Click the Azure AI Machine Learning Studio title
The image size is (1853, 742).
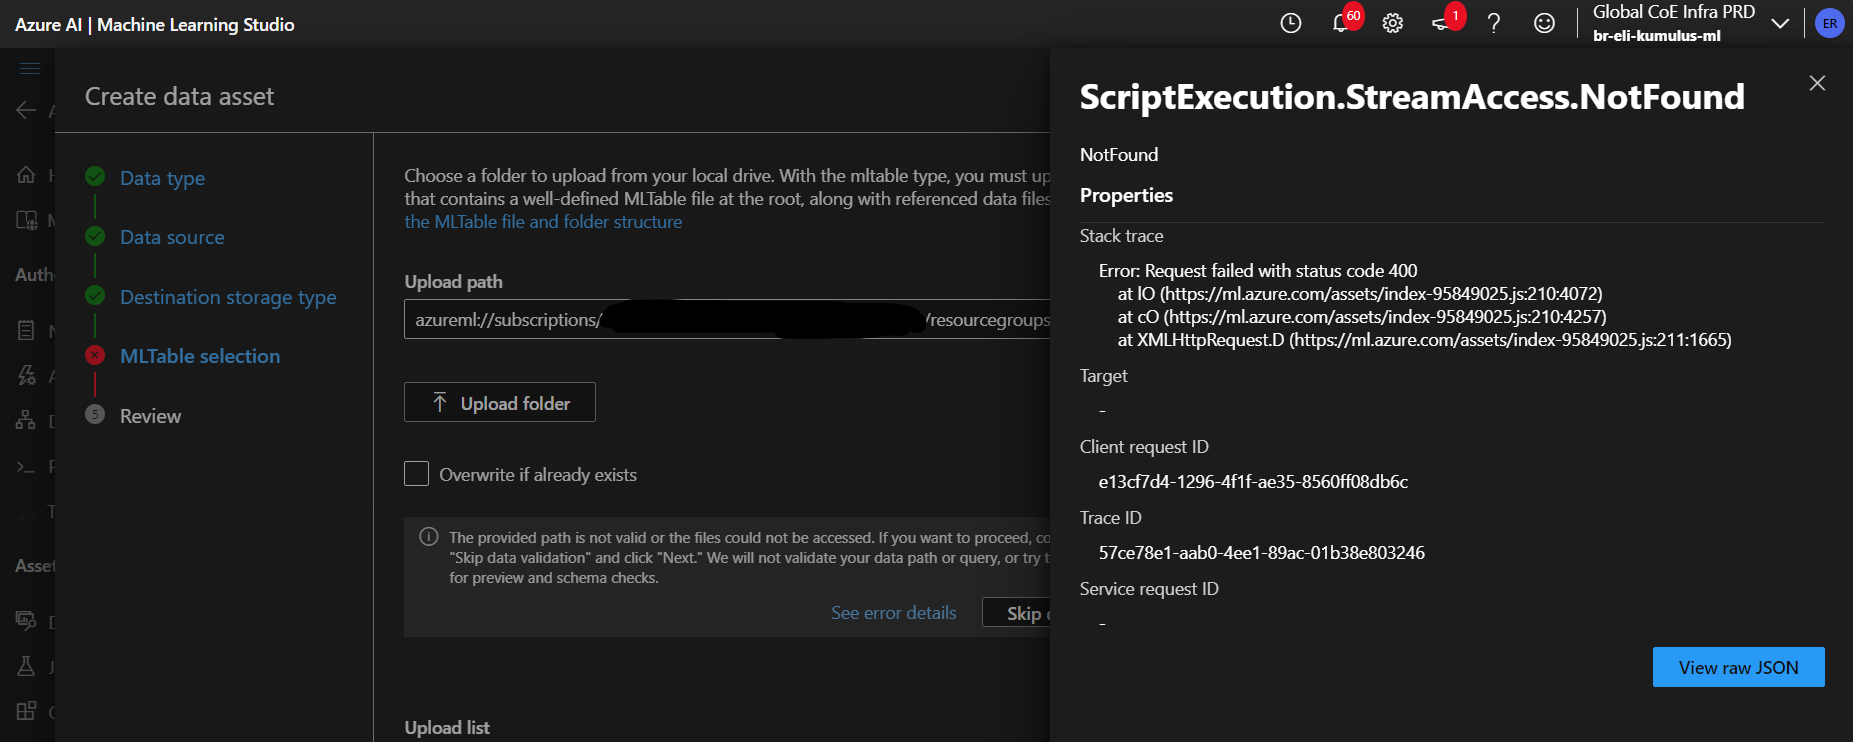point(155,24)
